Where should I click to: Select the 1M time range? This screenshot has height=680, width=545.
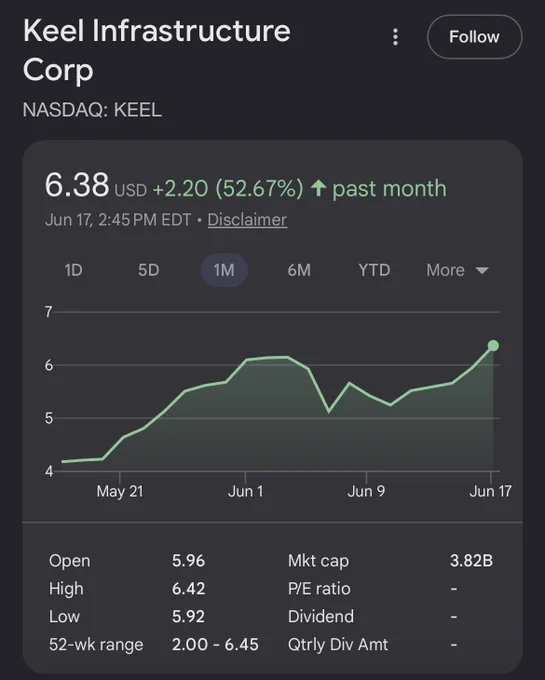pos(224,270)
